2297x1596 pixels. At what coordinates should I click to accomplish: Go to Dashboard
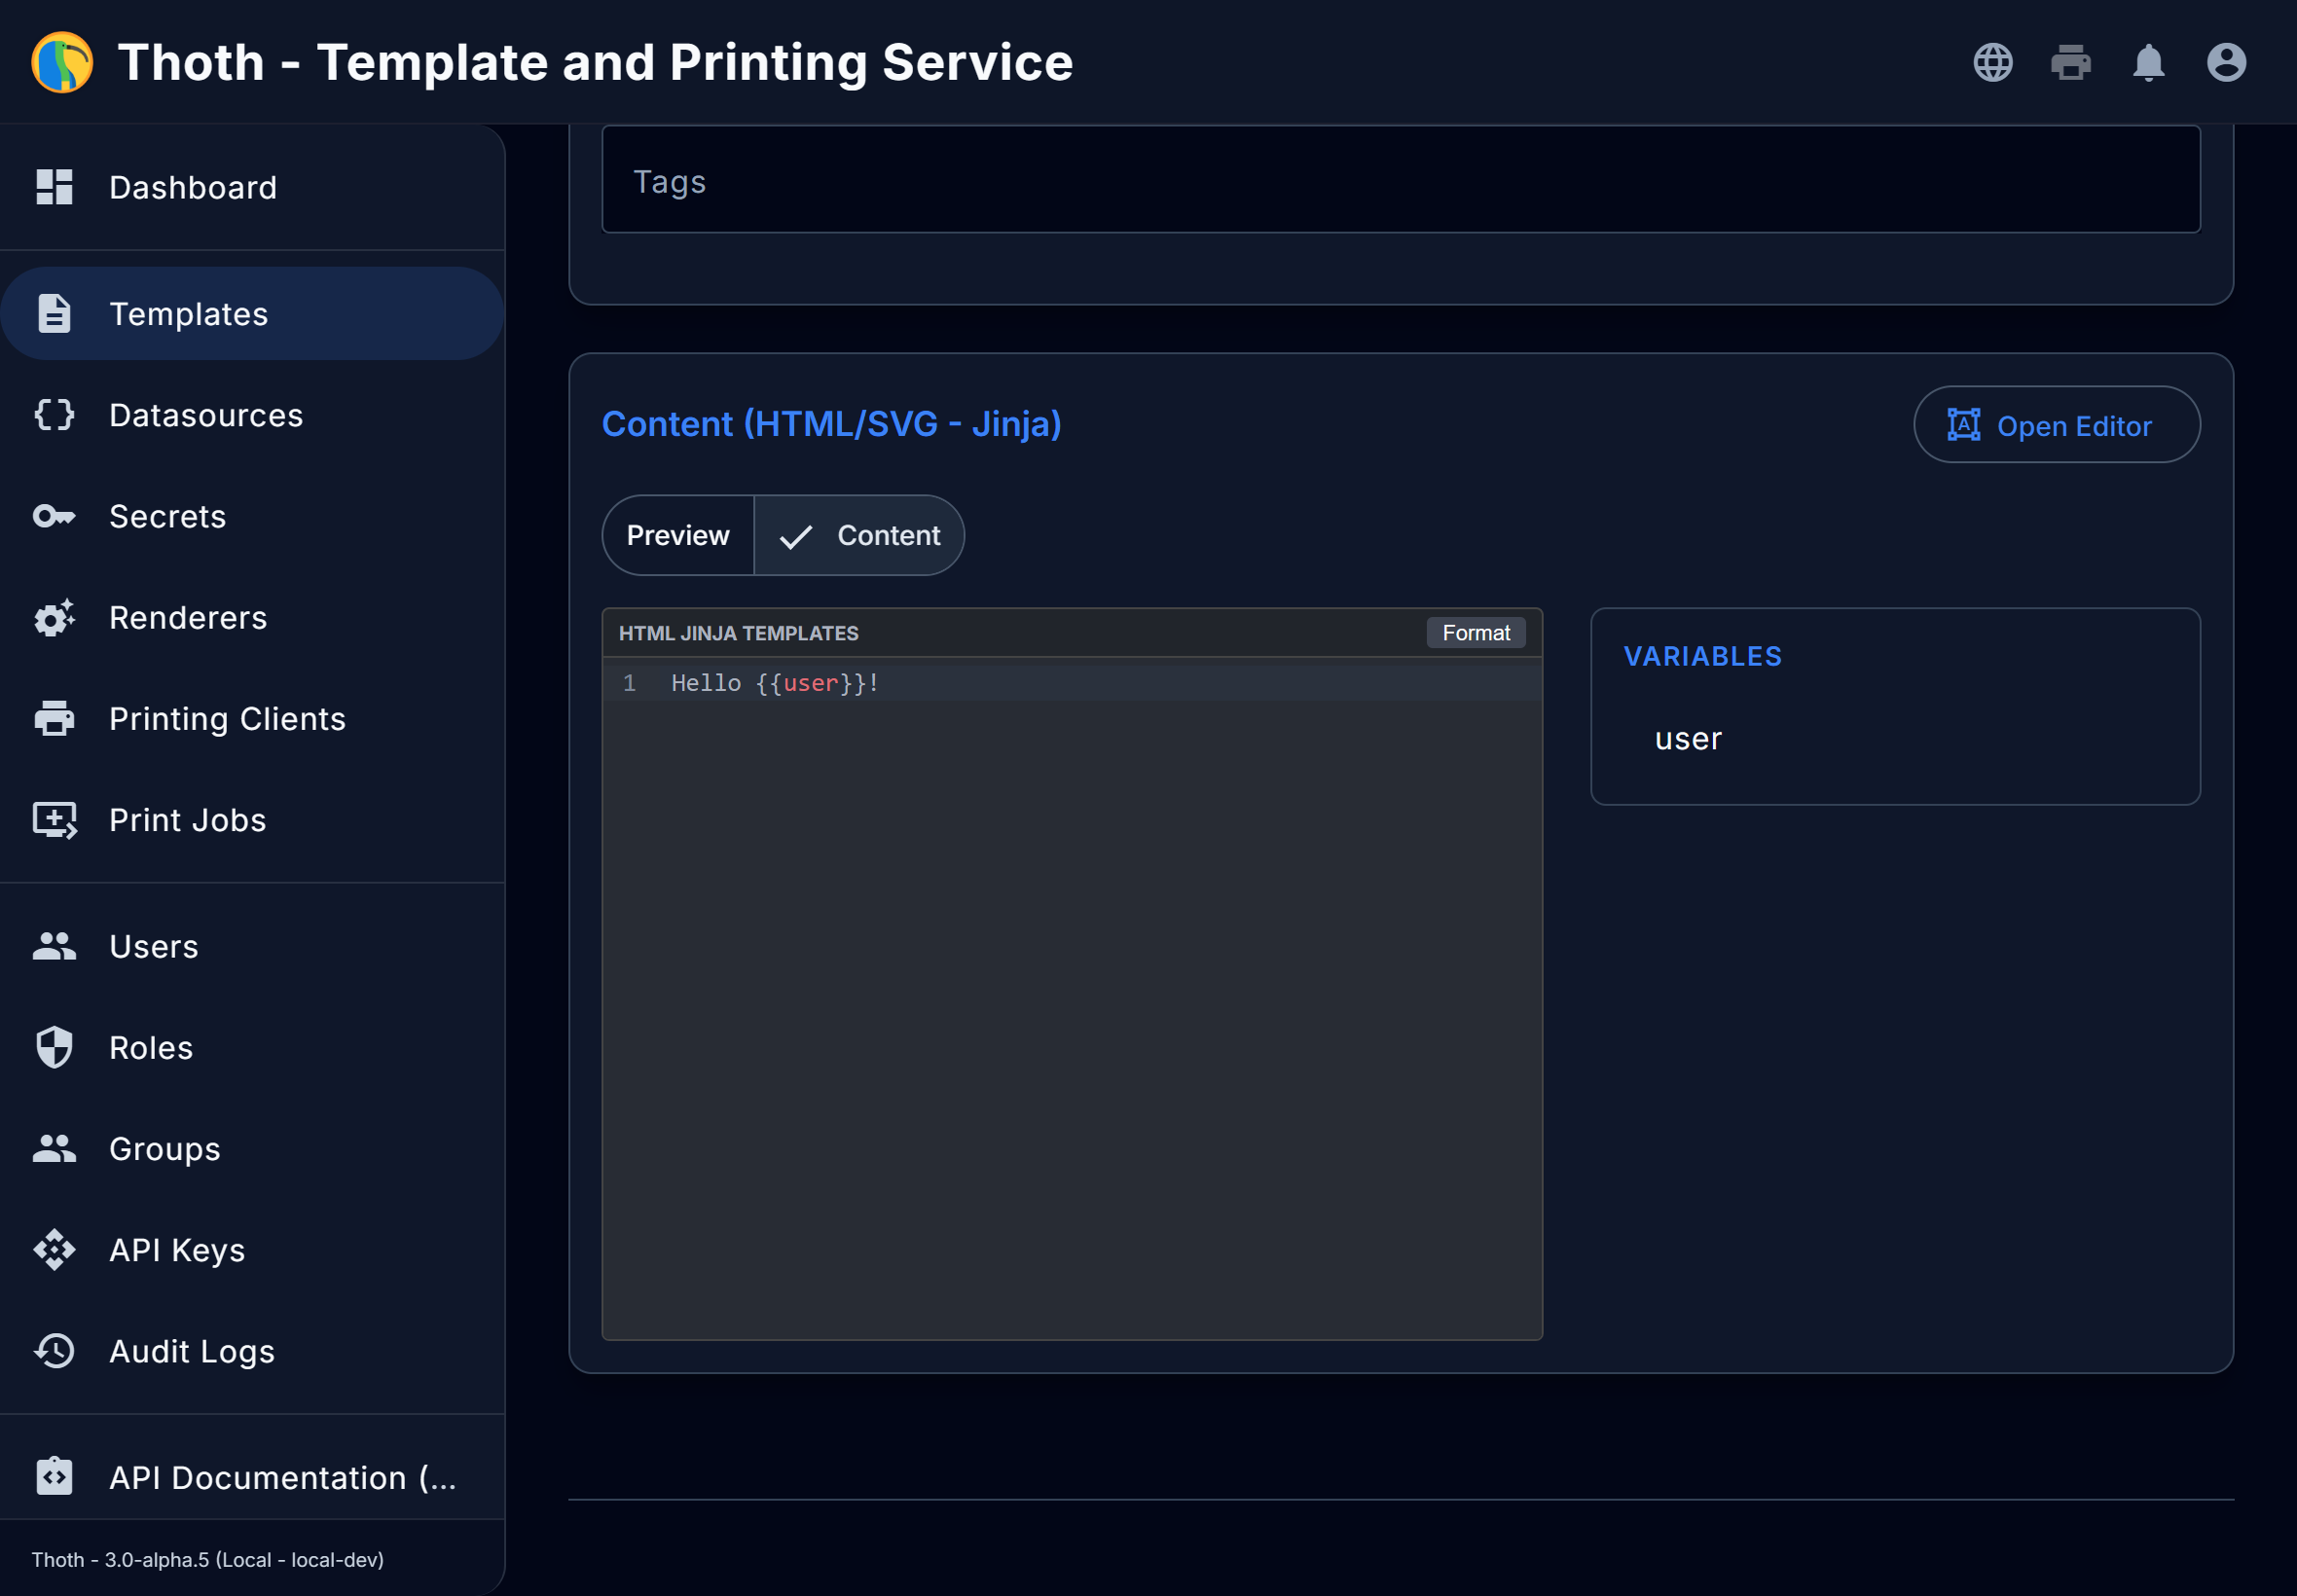pyautogui.click(x=252, y=187)
